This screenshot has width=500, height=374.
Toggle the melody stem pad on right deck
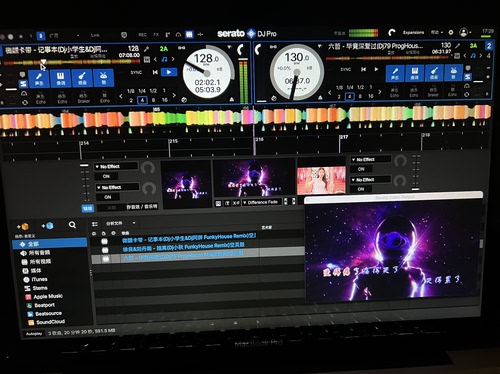[x=415, y=73]
